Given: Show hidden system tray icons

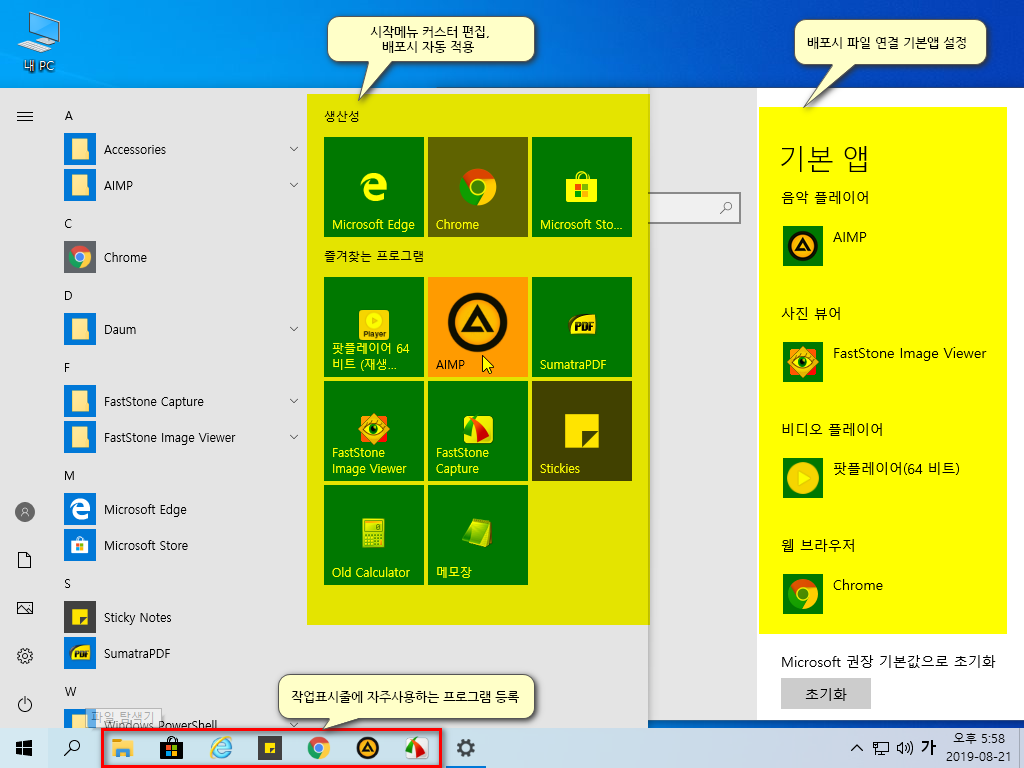Looking at the screenshot, I should (x=857, y=748).
